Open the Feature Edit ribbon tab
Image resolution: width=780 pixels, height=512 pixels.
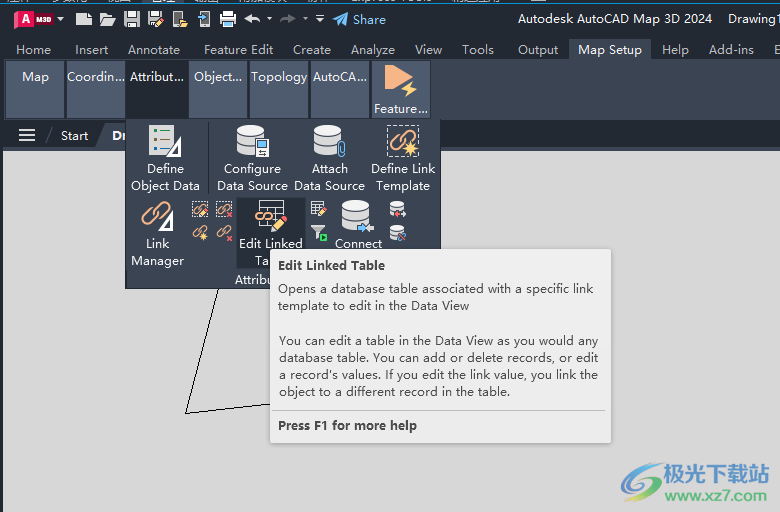[238, 50]
